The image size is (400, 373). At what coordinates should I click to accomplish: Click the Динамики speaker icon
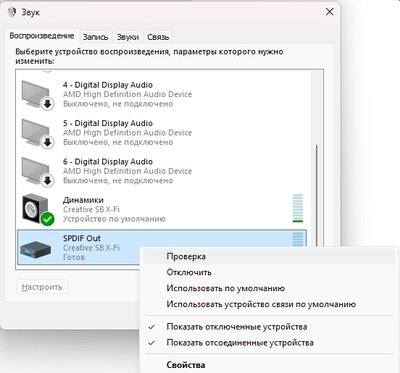[38, 209]
